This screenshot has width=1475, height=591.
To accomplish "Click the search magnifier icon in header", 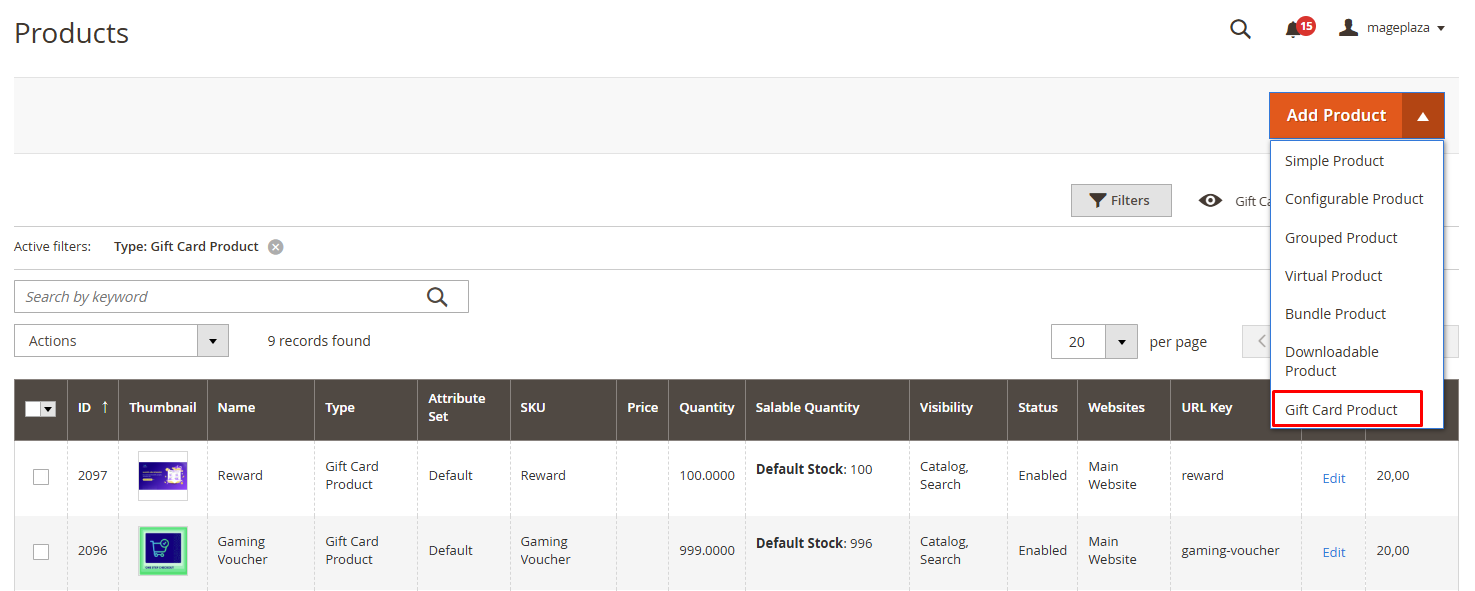I will tap(1240, 29).
